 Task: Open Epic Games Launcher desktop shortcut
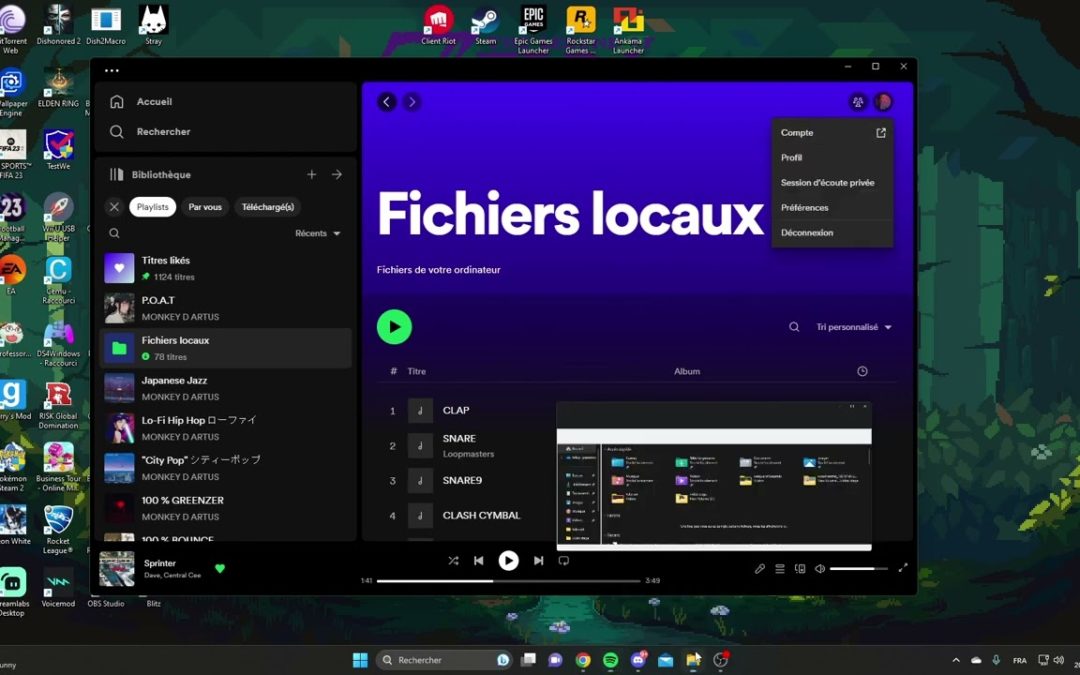(533, 30)
